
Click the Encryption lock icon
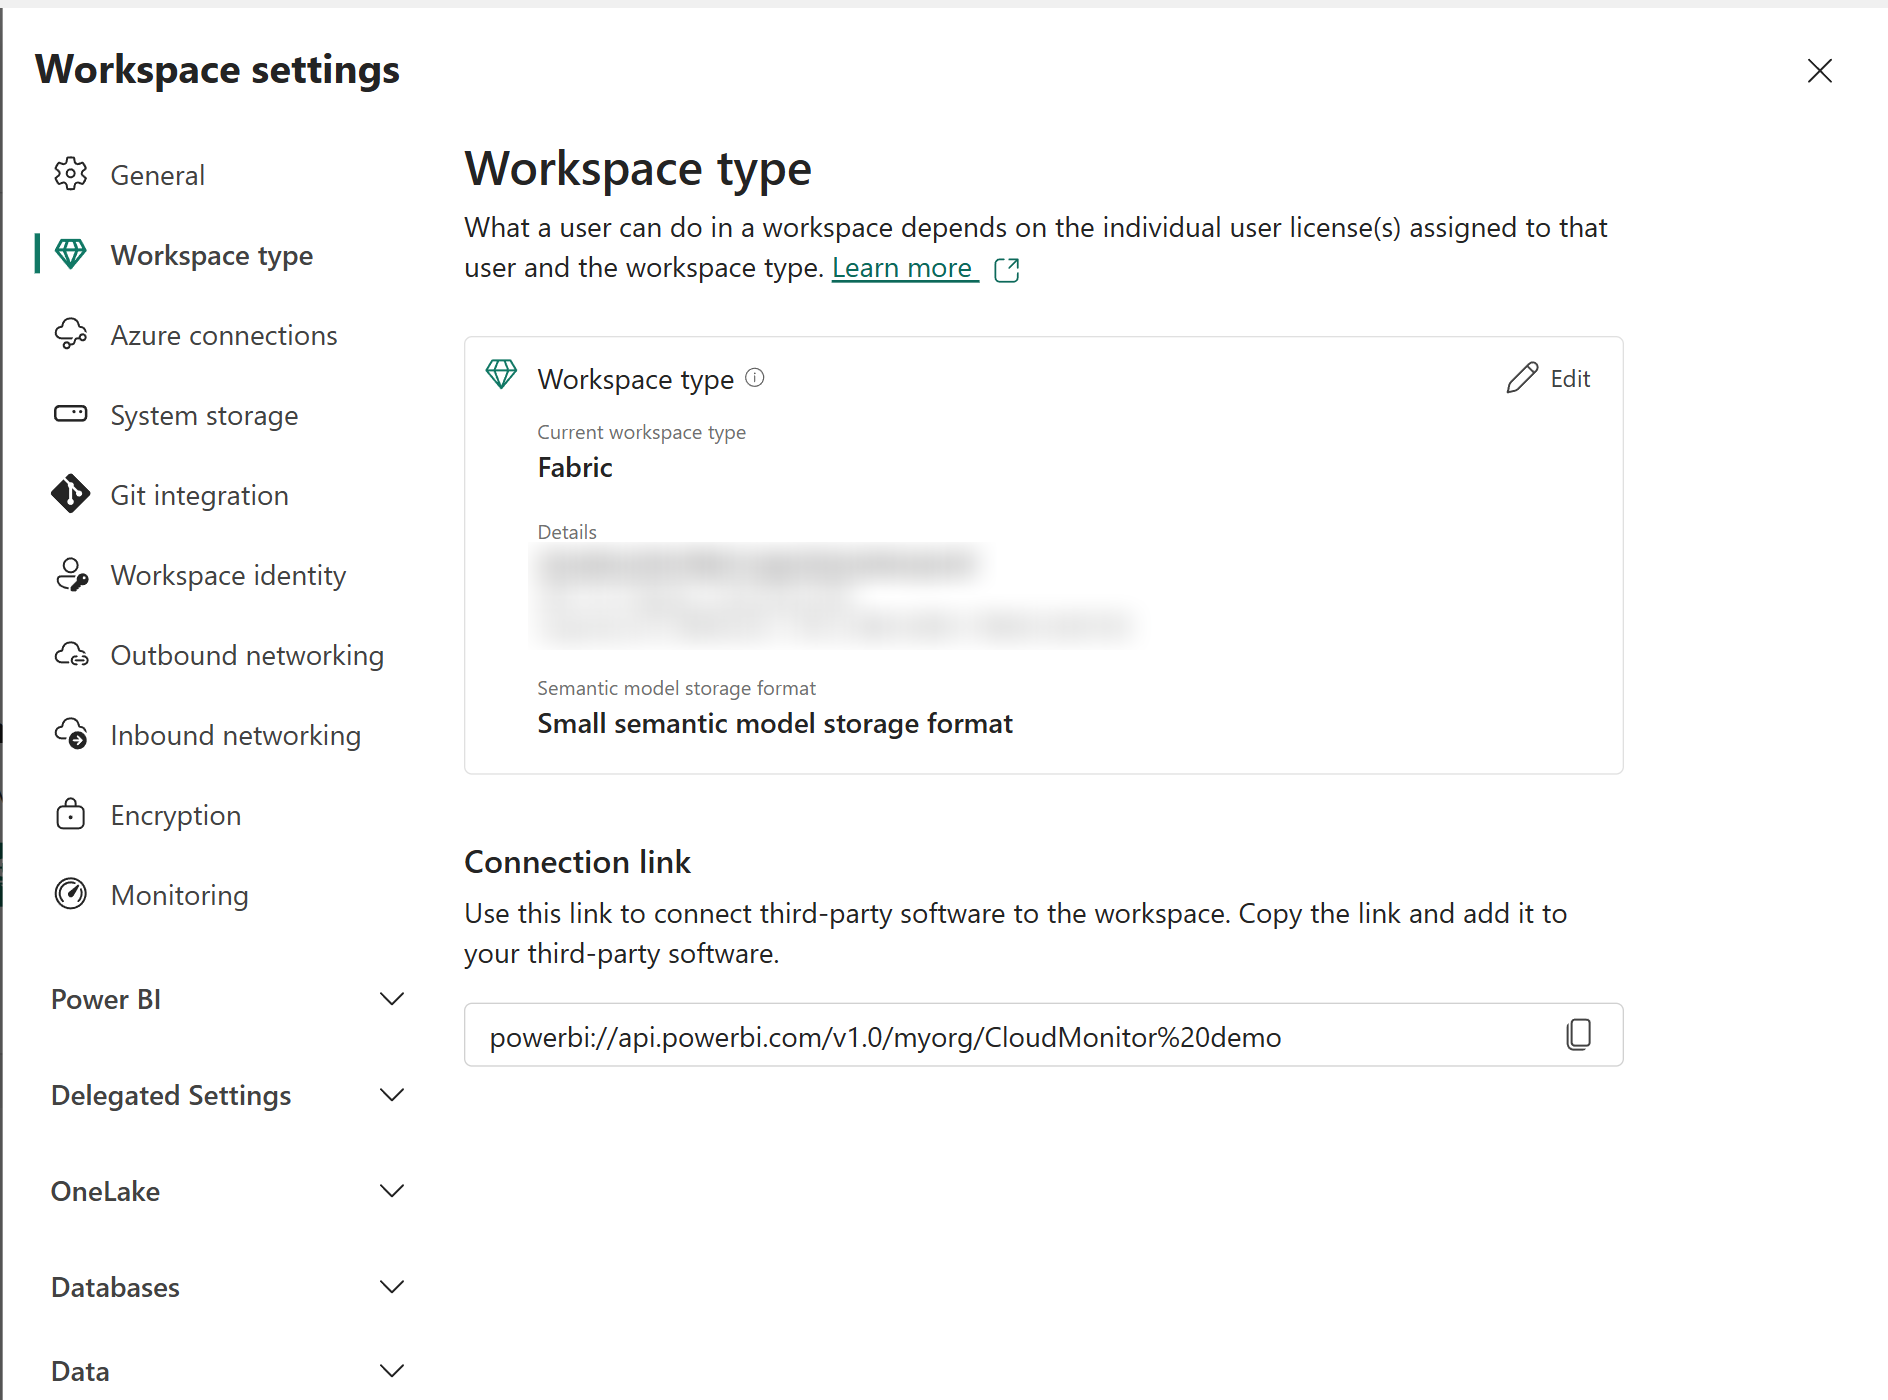(x=71, y=814)
